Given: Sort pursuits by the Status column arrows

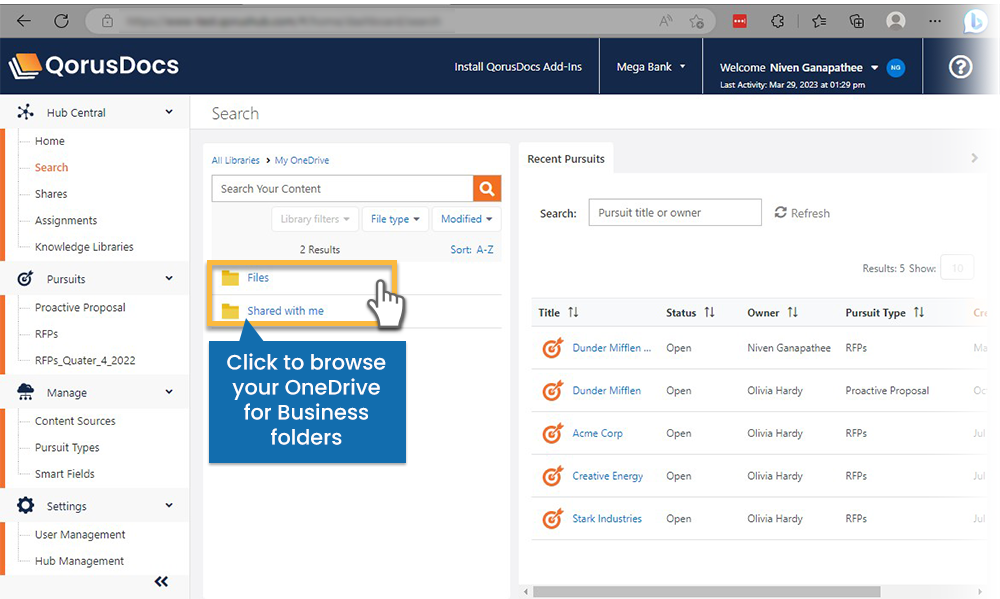Looking at the screenshot, I should pyautogui.click(x=709, y=312).
